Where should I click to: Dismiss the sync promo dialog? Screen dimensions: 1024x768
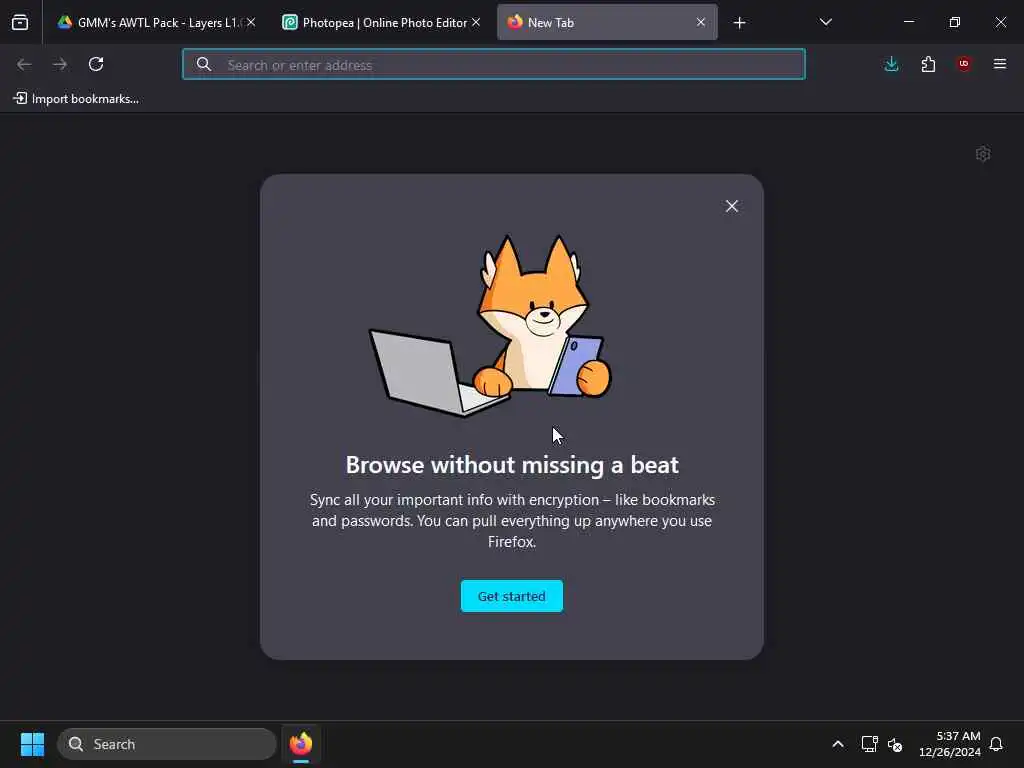(732, 206)
